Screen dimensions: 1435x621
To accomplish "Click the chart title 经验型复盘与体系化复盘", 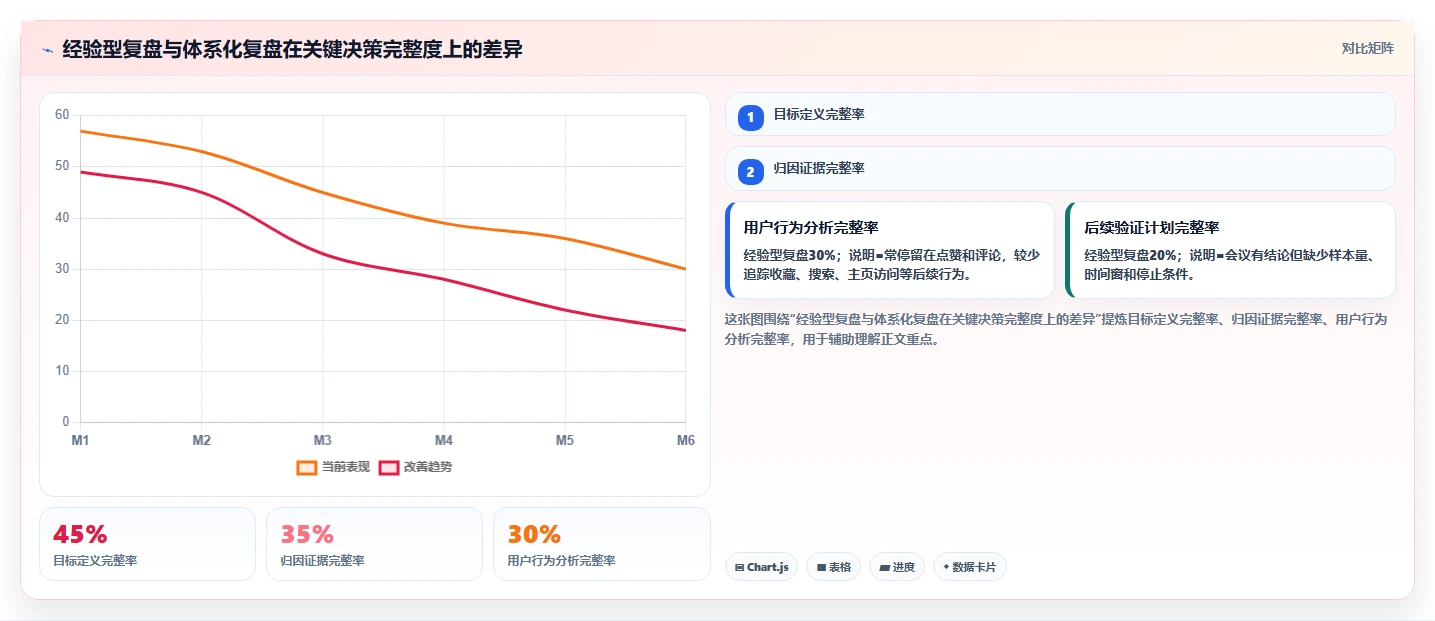I will (x=292, y=49).
